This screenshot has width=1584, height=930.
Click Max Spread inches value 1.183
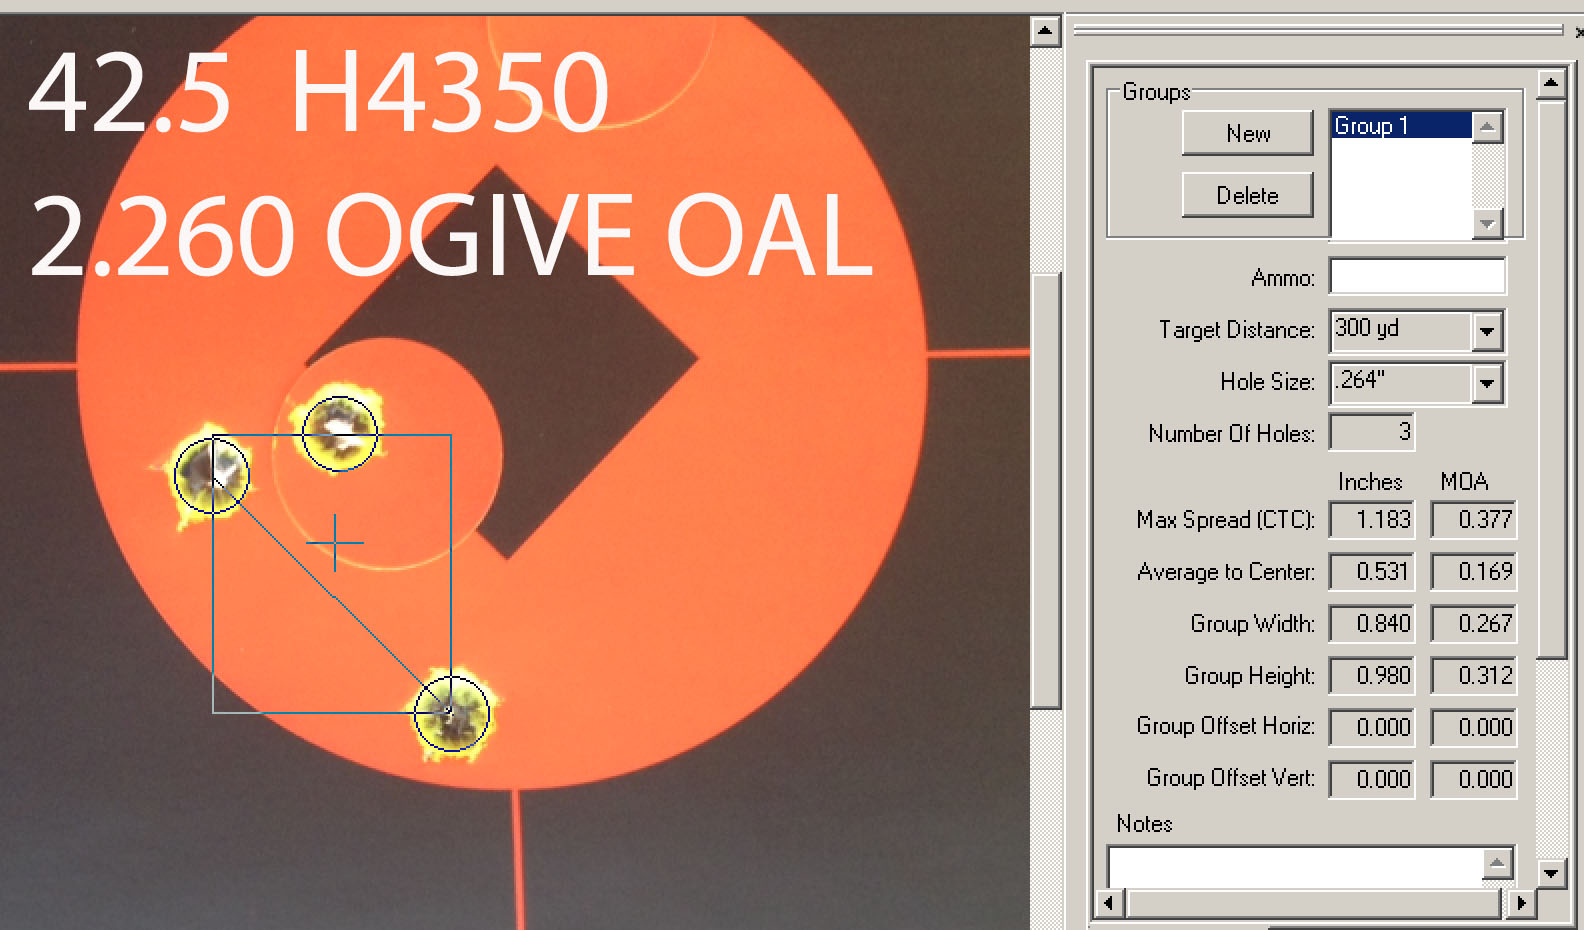(x=1371, y=520)
